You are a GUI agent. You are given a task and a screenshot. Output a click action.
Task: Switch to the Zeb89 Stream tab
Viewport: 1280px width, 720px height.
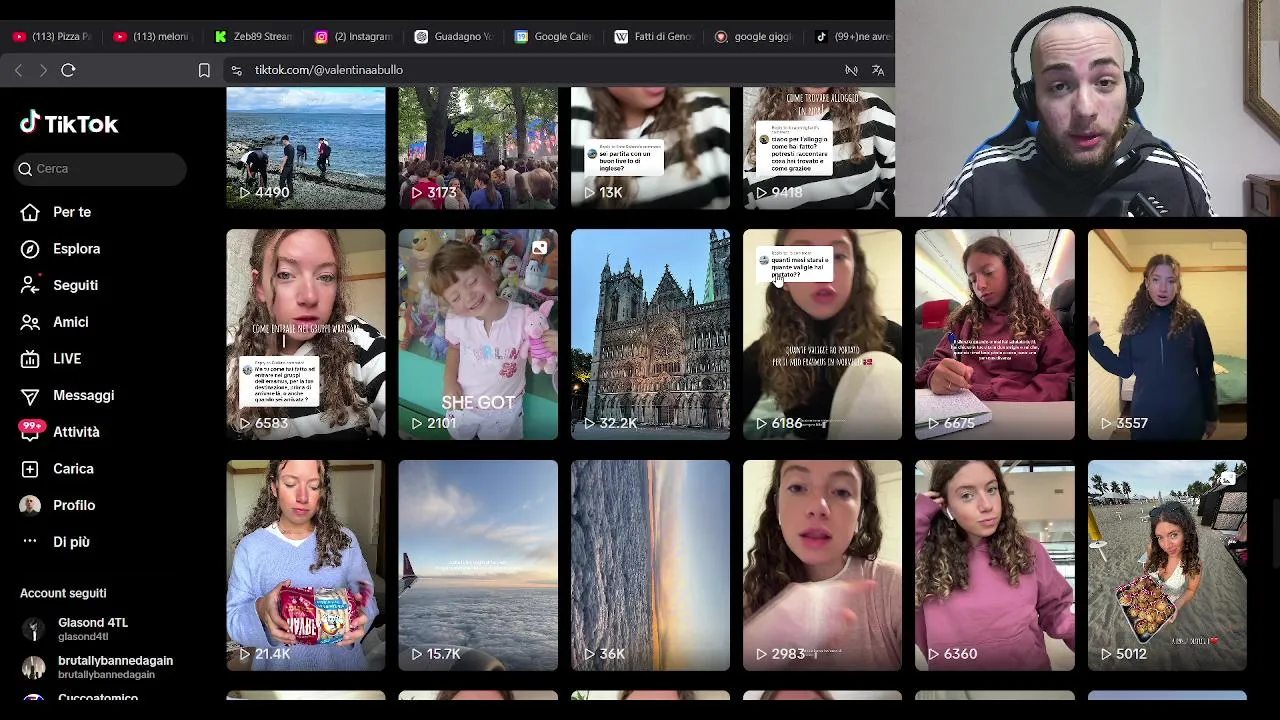click(253, 36)
